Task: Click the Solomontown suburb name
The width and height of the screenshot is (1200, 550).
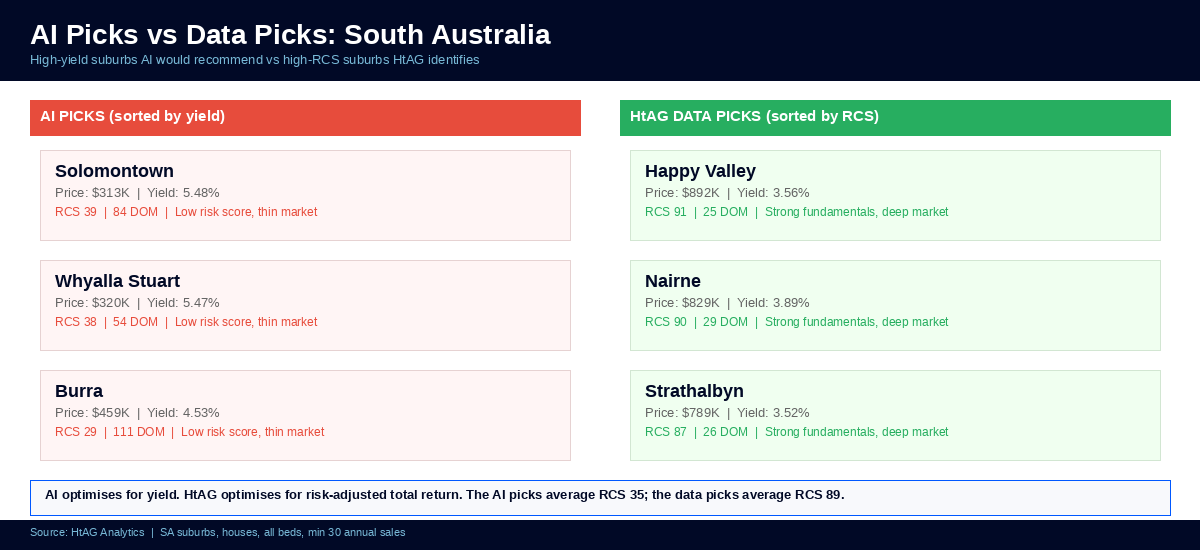Action: pyautogui.click(x=114, y=171)
